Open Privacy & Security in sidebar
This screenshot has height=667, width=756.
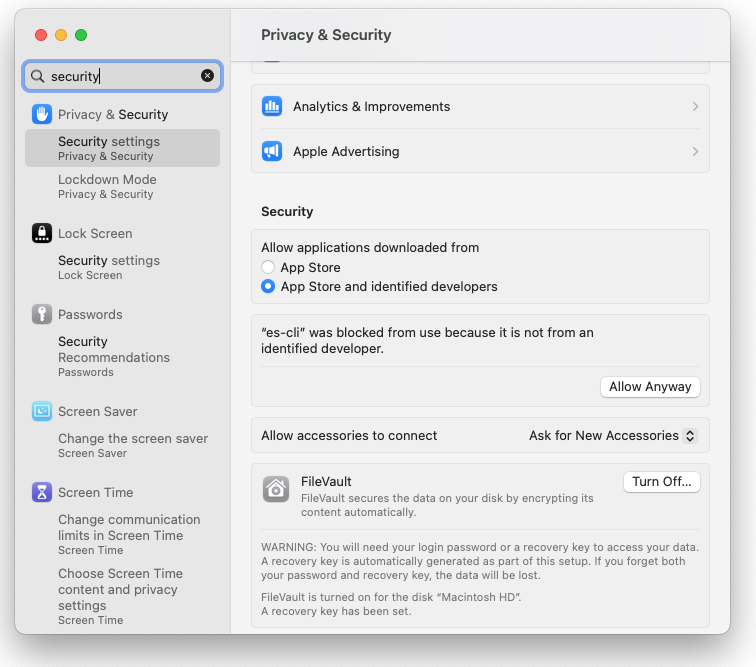coord(122,114)
